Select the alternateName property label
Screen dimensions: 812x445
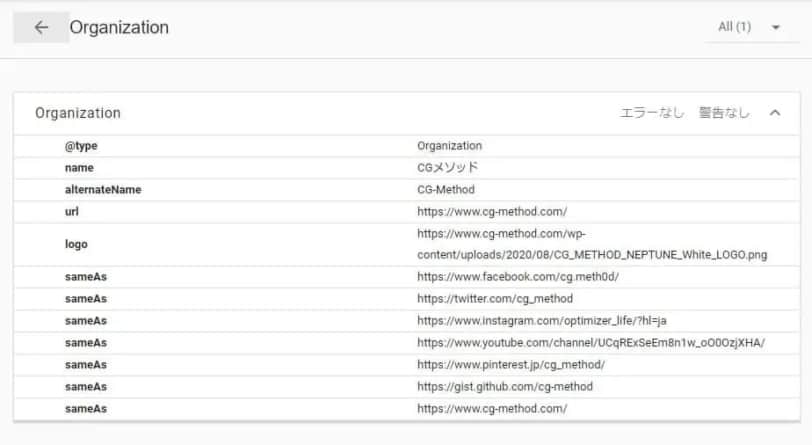coord(103,190)
